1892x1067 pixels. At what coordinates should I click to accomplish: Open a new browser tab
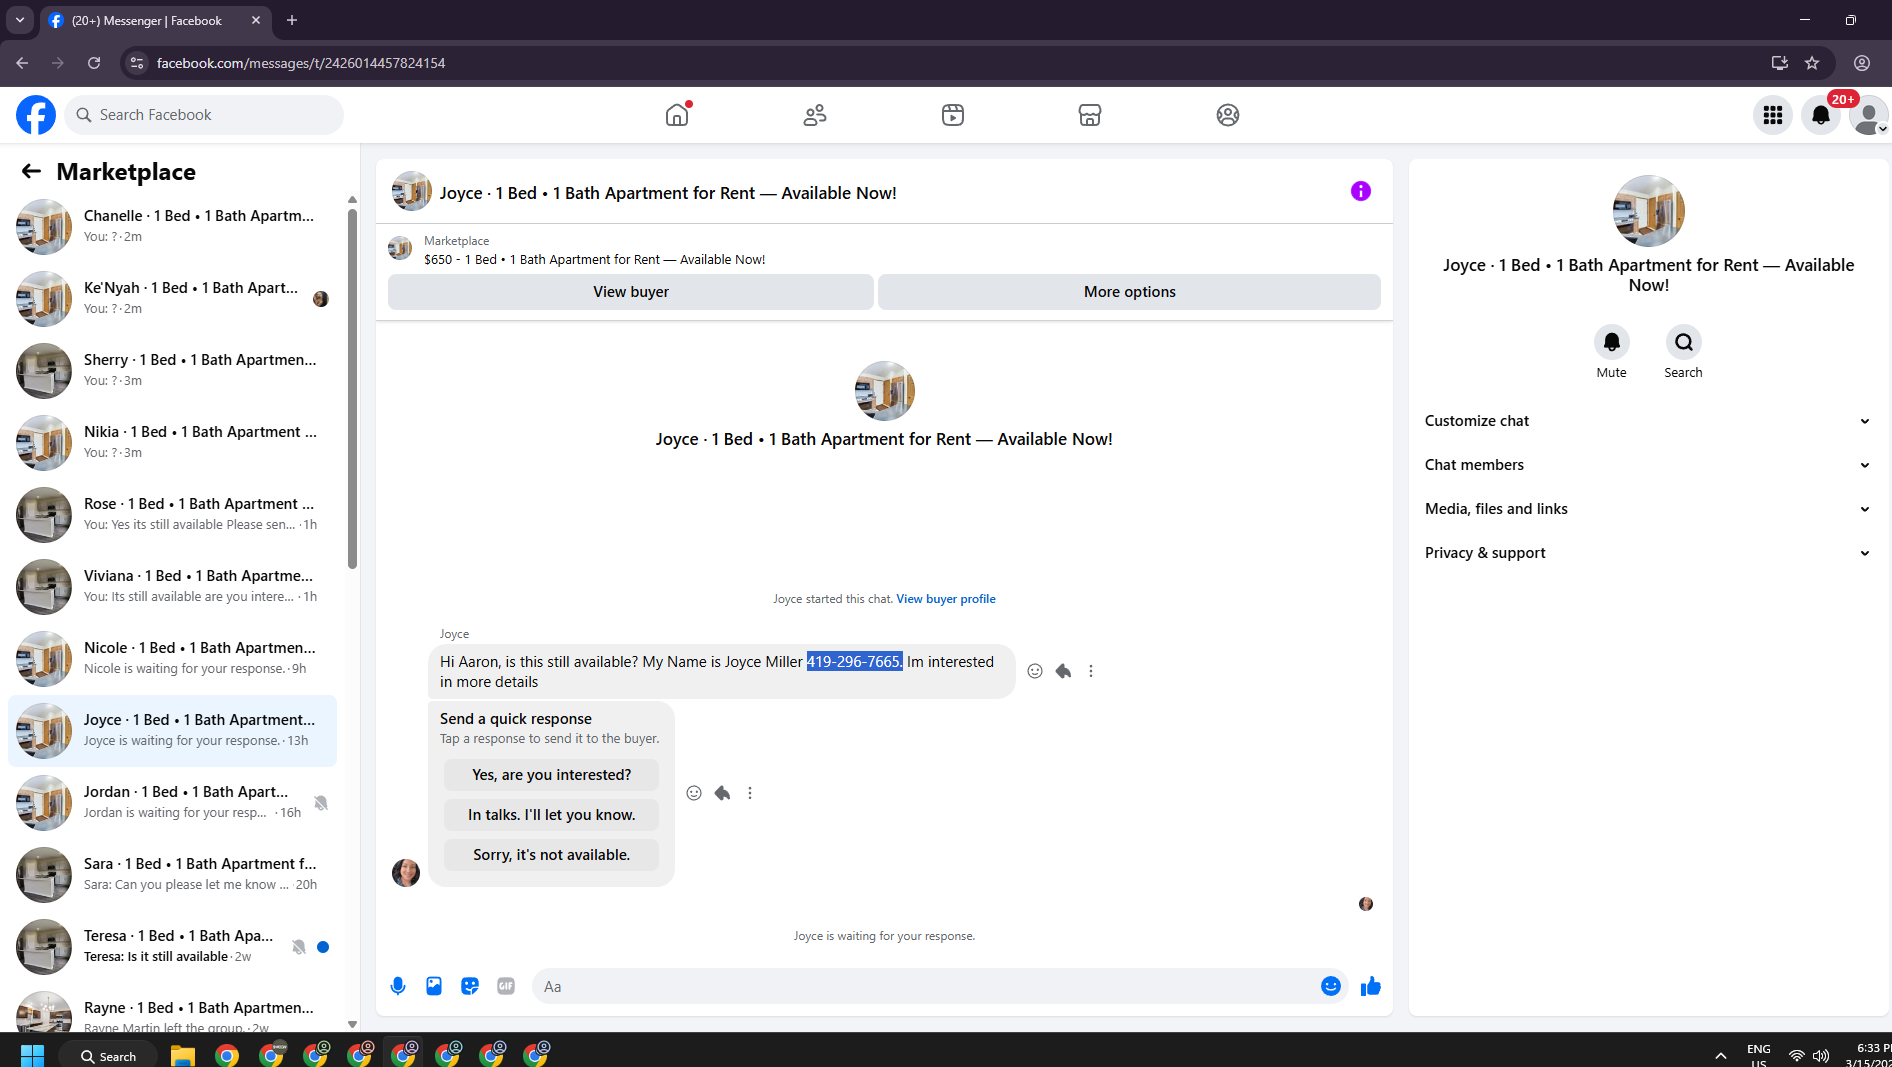[x=292, y=20]
